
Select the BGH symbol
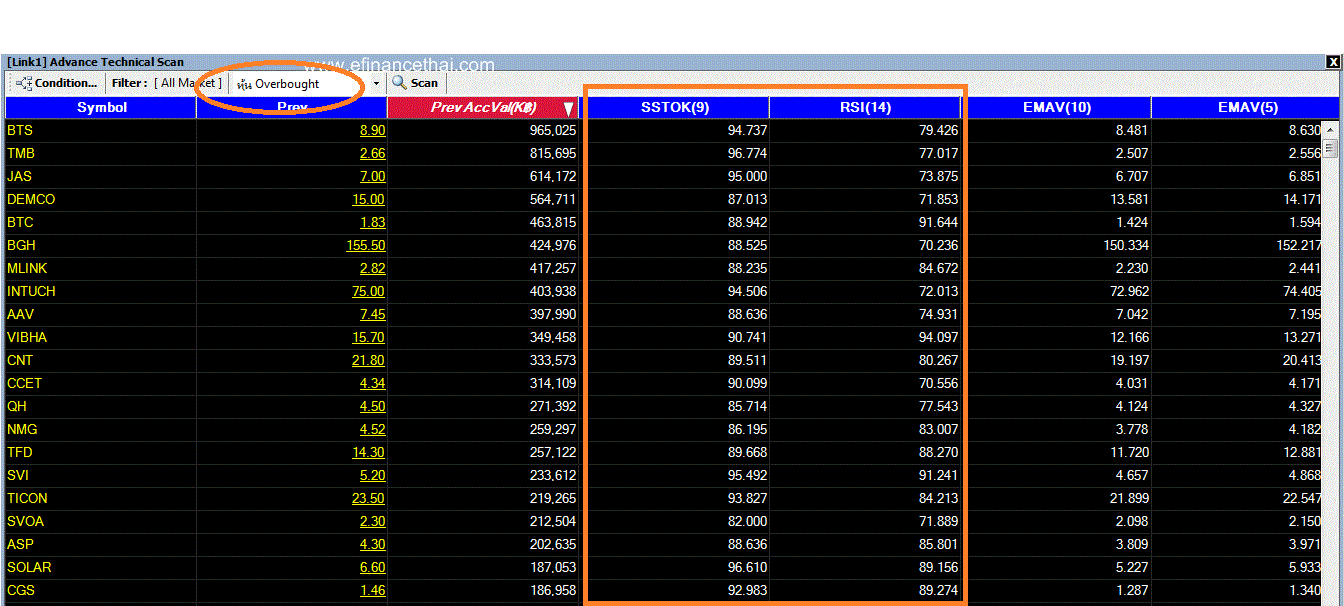(22, 245)
